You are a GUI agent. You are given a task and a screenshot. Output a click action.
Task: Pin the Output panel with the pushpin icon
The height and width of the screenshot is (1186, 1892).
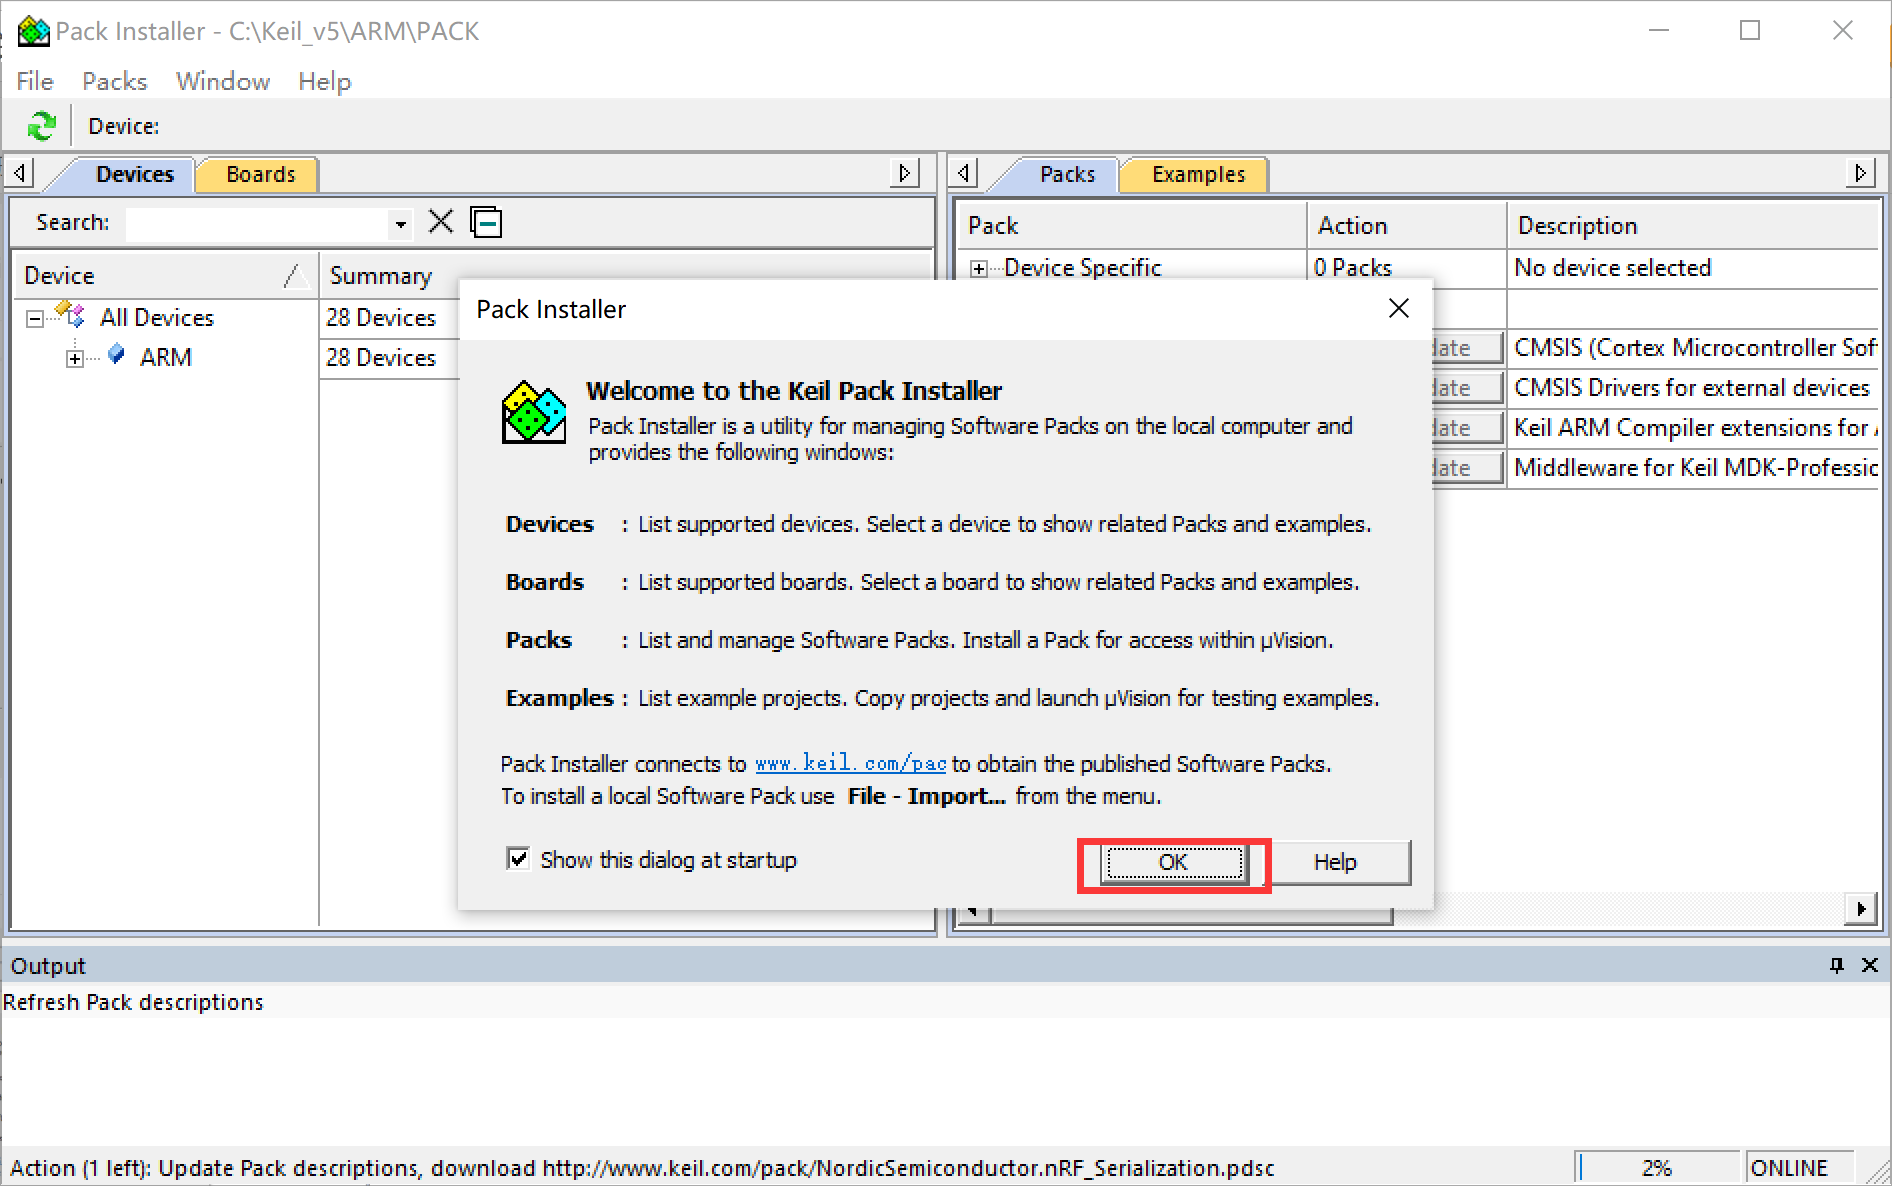click(1836, 965)
